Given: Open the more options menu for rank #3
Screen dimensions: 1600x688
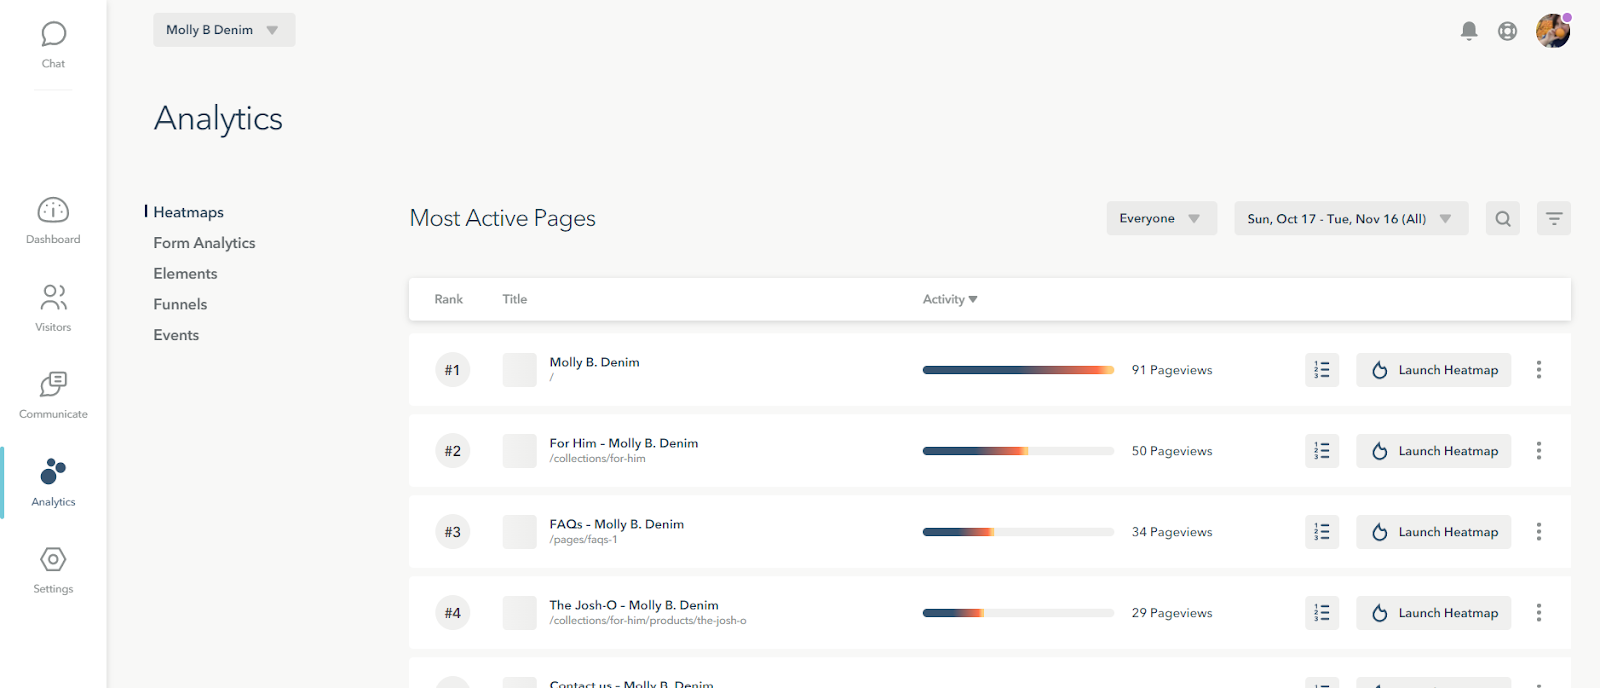Looking at the screenshot, I should tap(1539, 532).
